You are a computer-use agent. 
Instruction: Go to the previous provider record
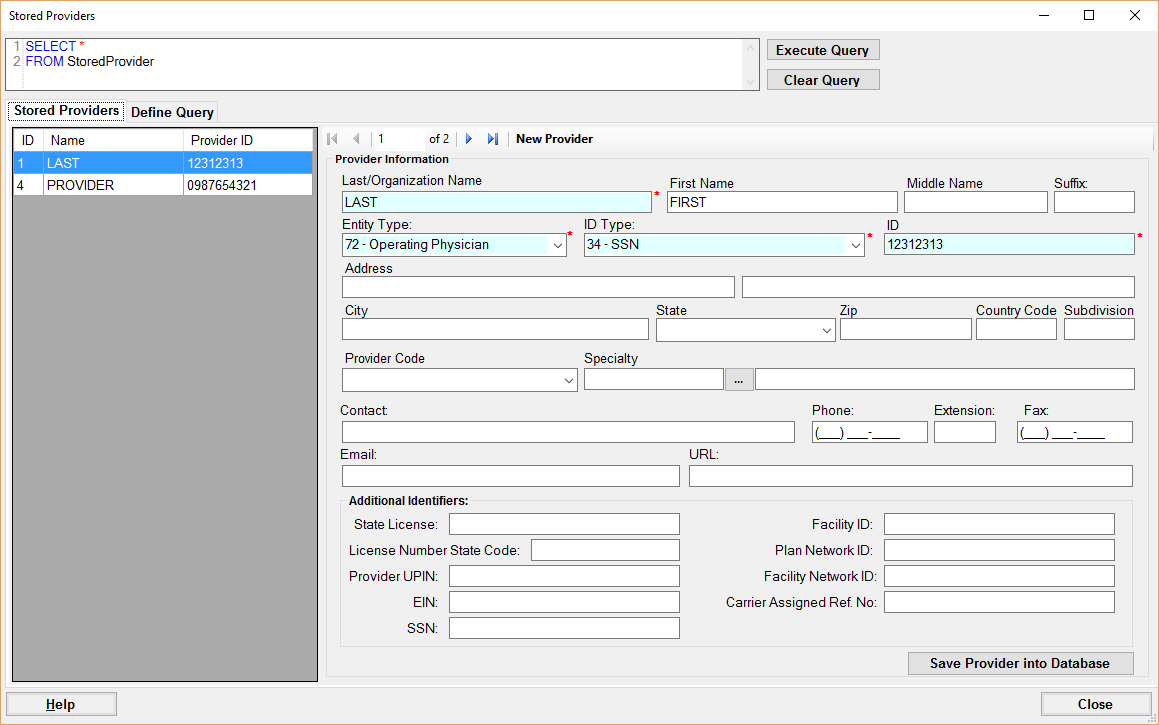(x=356, y=139)
